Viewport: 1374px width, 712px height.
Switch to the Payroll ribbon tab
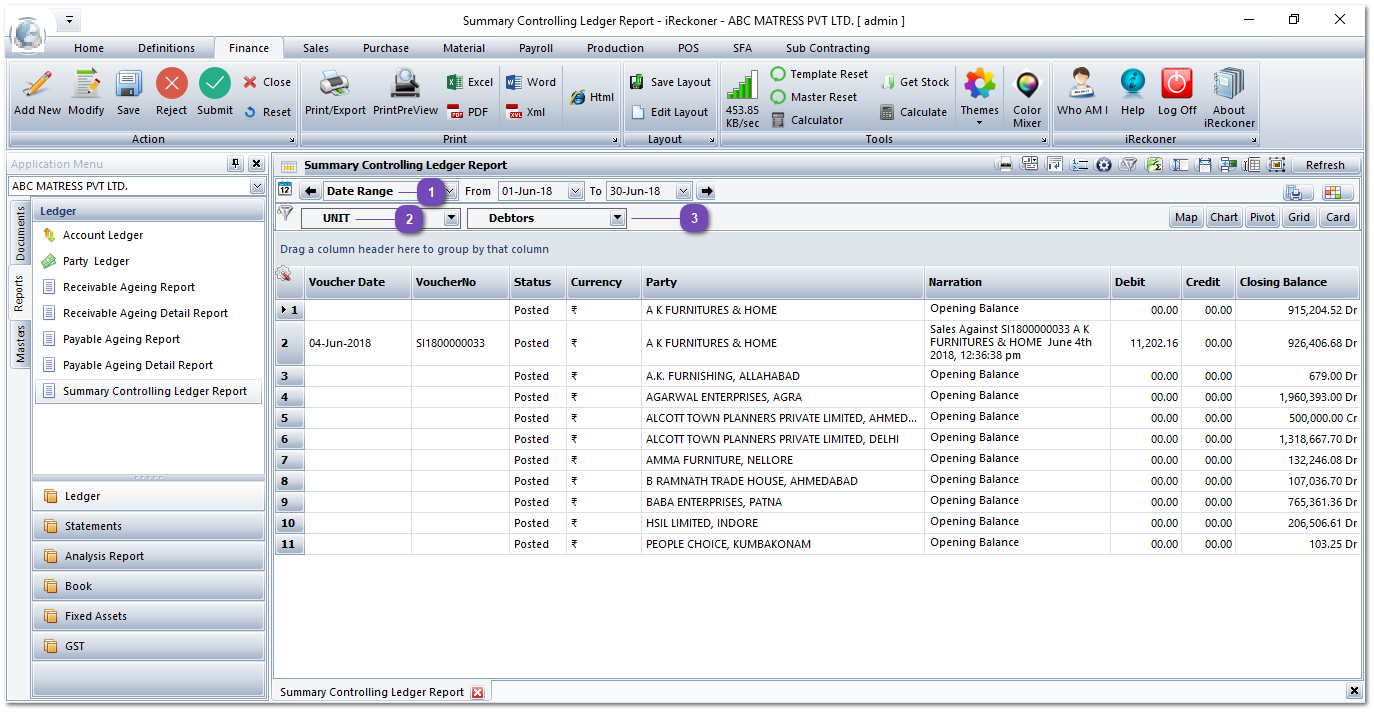click(x=535, y=47)
